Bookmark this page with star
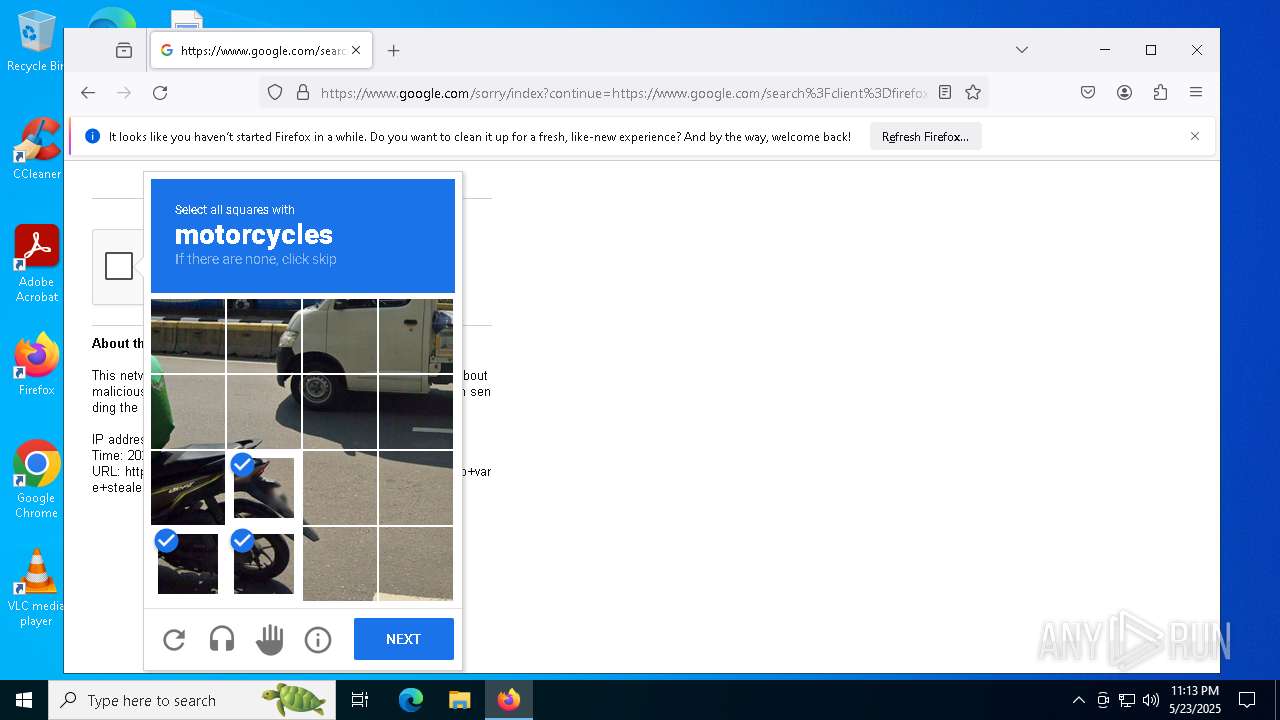This screenshot has width=1280, height=720. [973, 93]
